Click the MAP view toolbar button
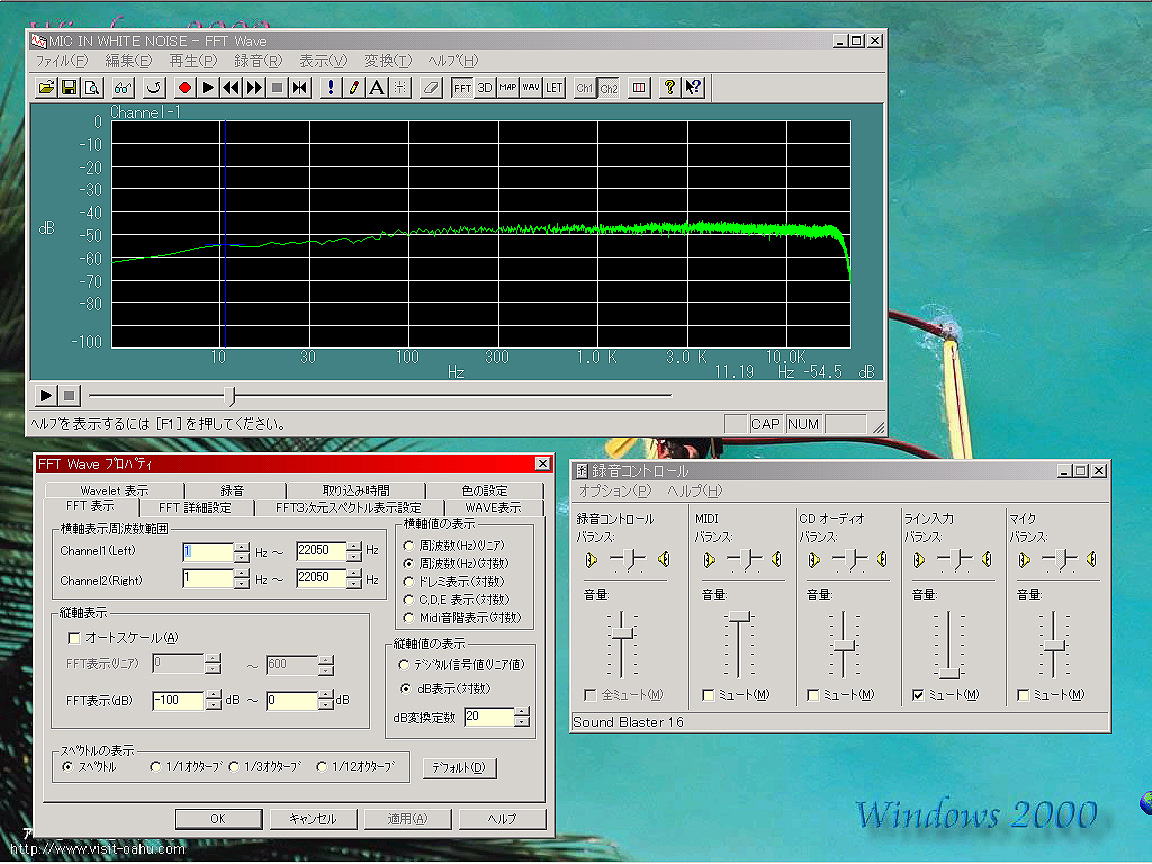This screenshot has height=864, width=1152. click(508, 88)
